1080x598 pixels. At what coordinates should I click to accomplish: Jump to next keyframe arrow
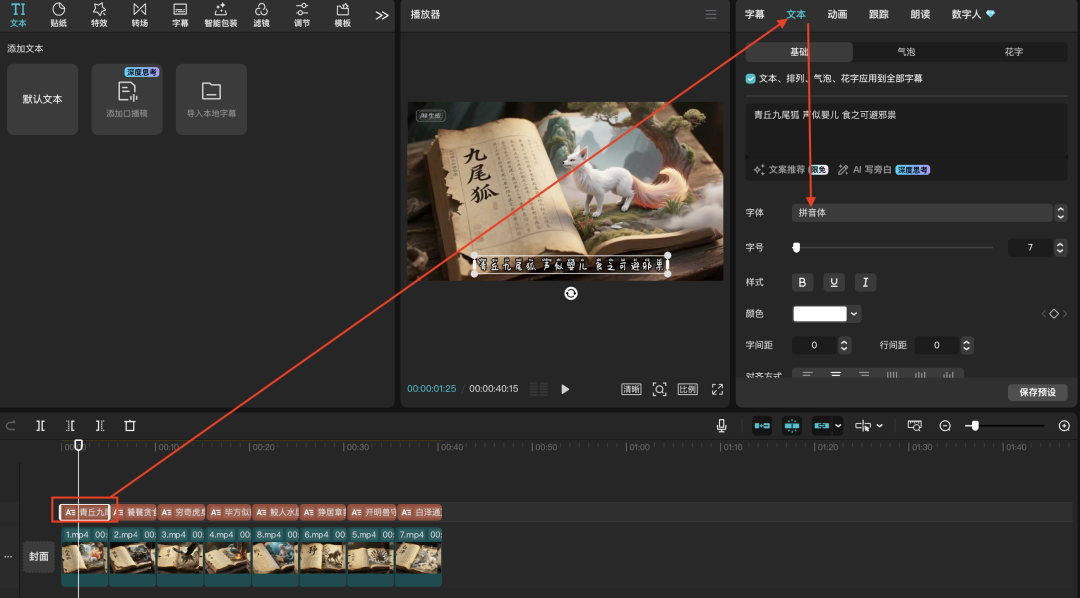(1065, 314)
